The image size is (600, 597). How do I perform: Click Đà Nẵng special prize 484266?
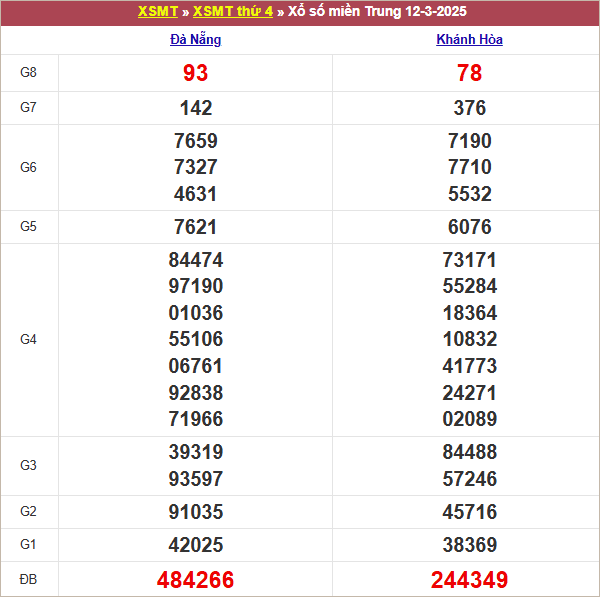(196, 580)
